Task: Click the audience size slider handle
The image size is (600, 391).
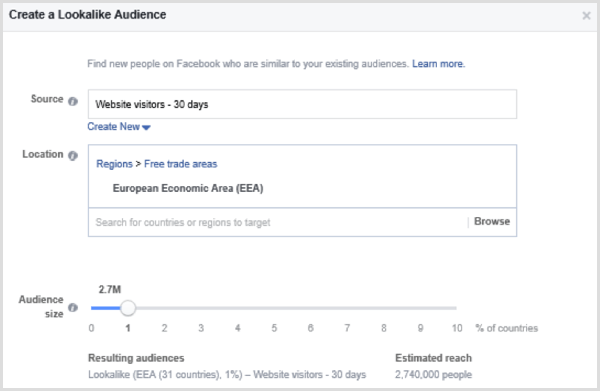Action: [x=128, y=308]
